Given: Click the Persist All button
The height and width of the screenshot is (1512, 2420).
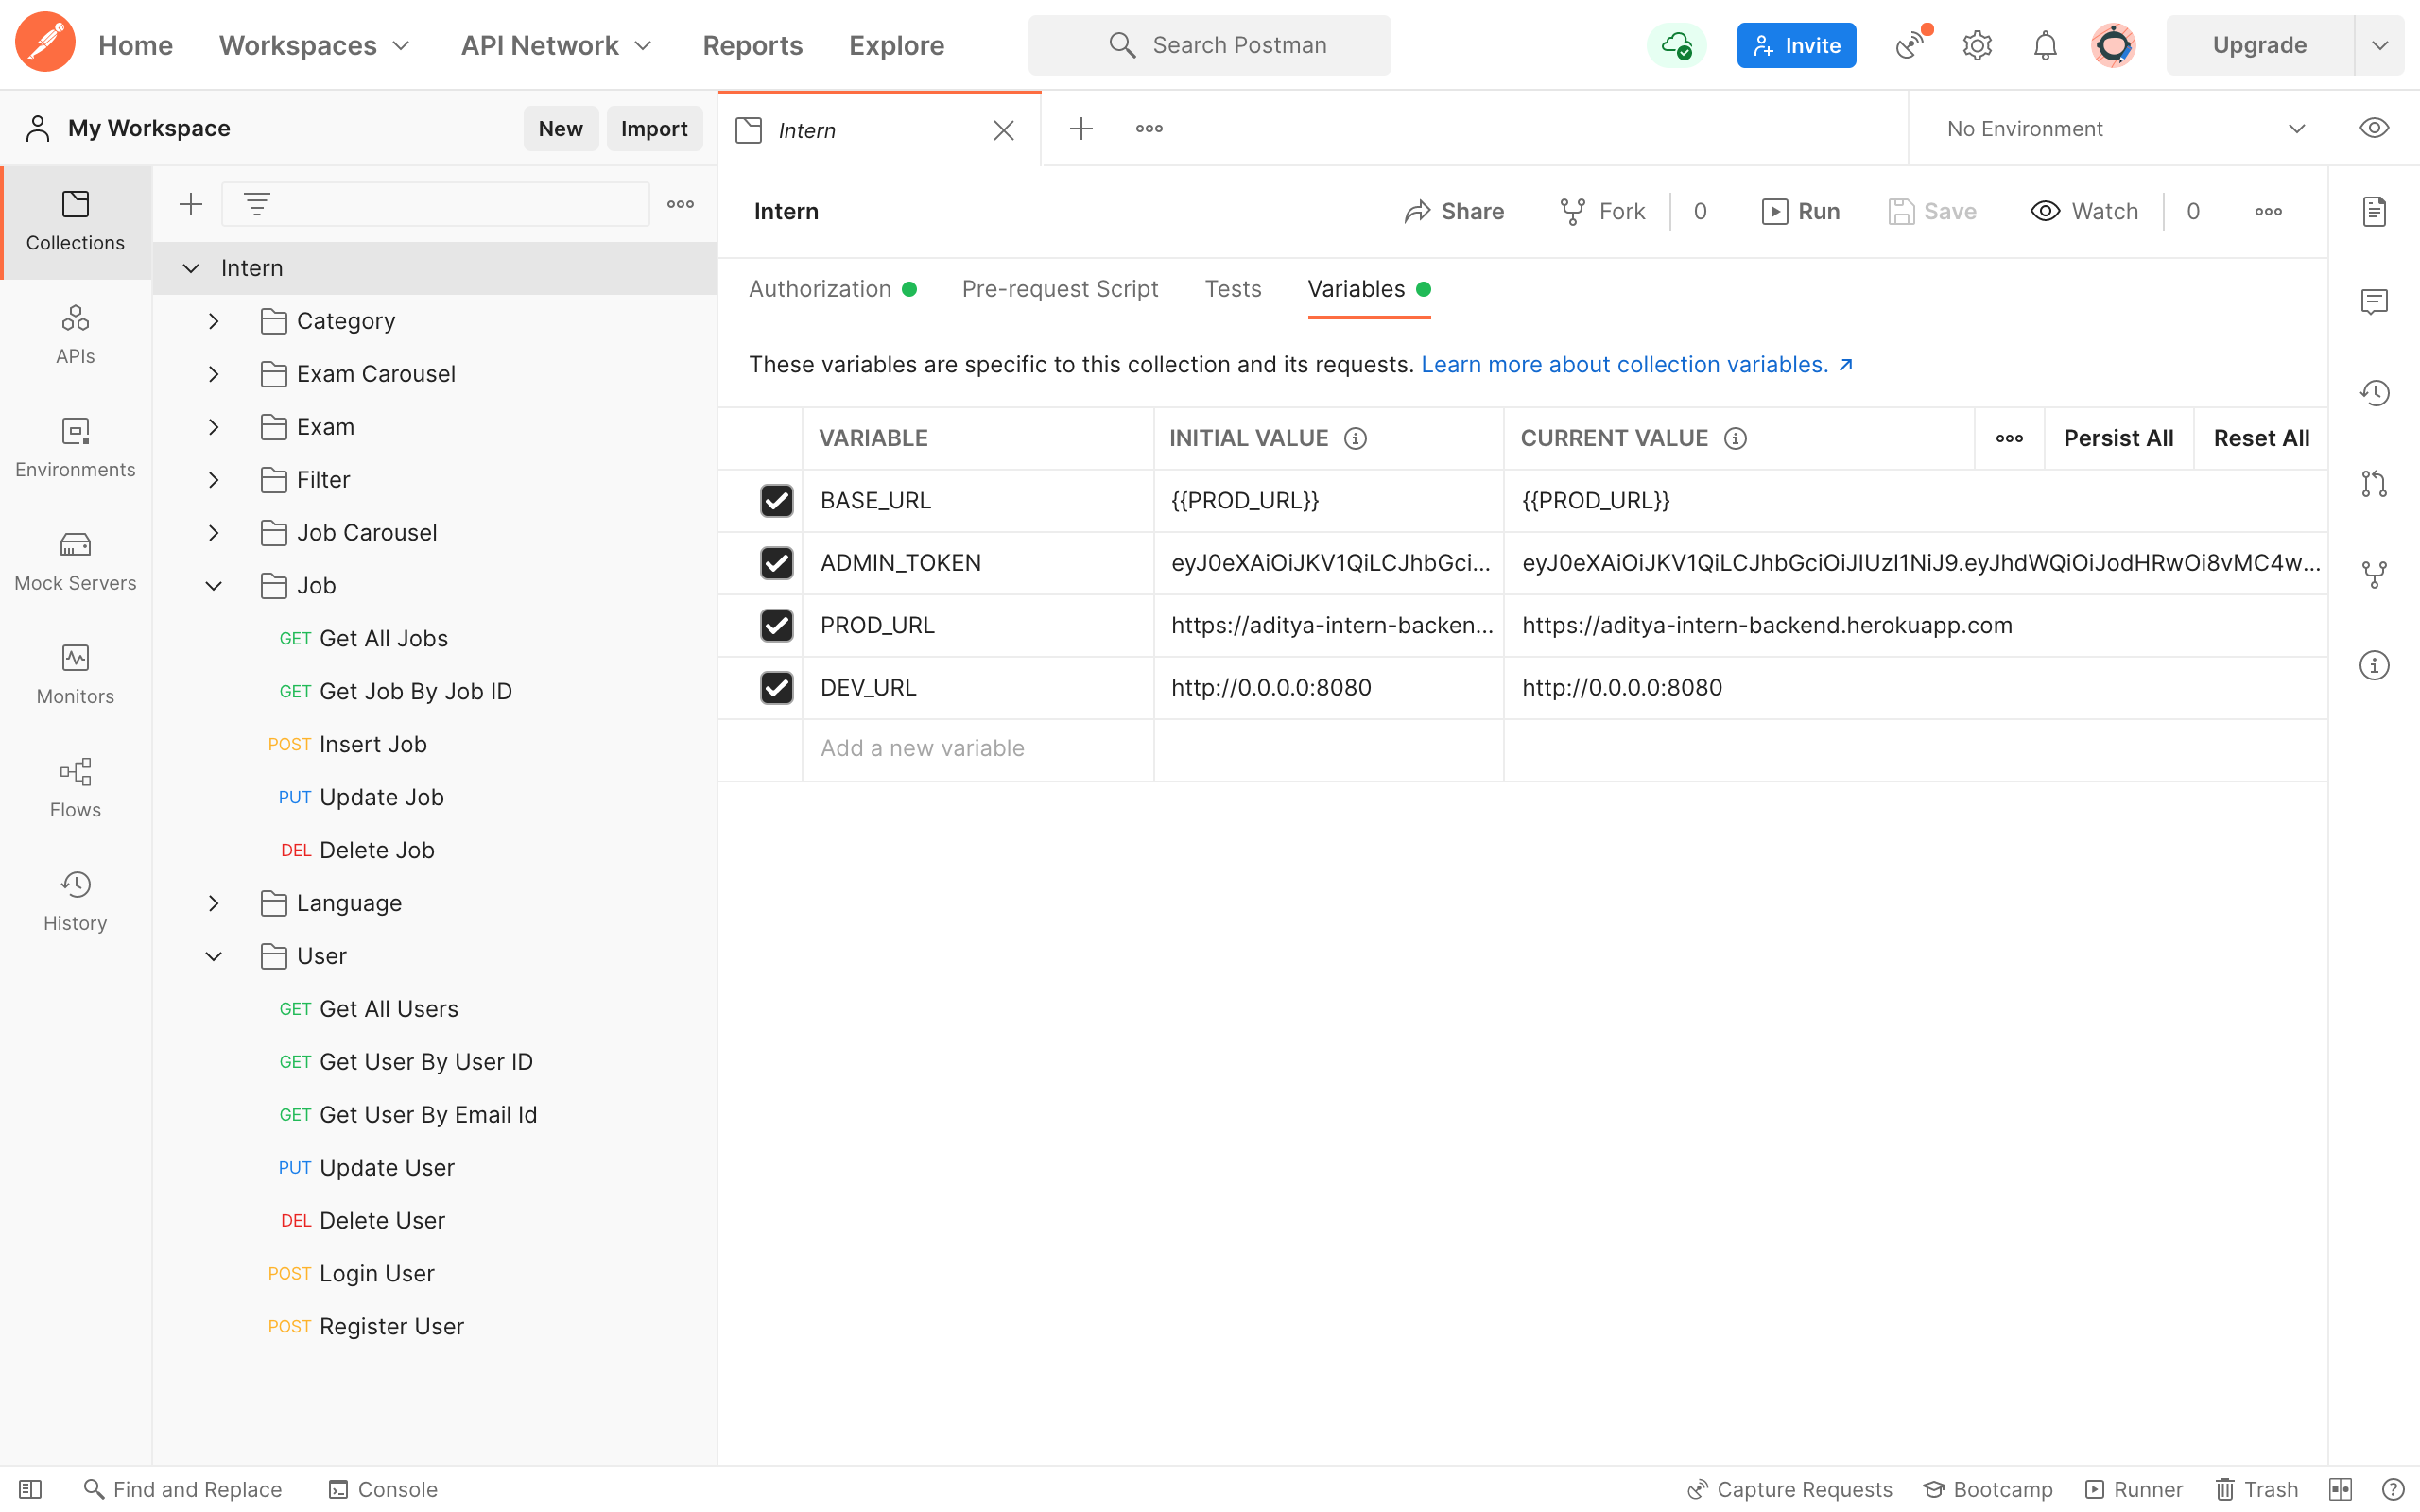Looking at the screenshot, I should coord(2117,438).
